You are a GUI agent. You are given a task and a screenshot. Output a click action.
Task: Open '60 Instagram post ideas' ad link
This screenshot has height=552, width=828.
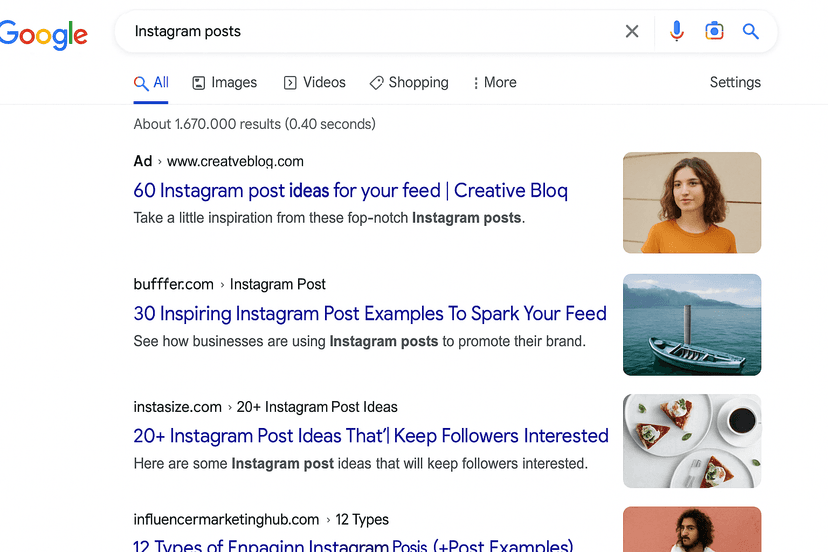[350, 191]
